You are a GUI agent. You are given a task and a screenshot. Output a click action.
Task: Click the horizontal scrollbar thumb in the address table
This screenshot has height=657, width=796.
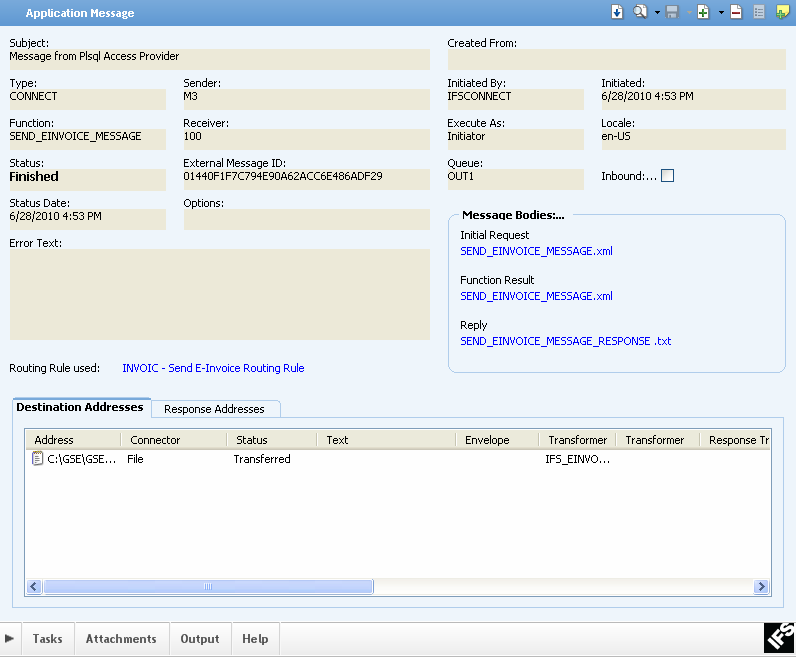[x=207, y=587]
